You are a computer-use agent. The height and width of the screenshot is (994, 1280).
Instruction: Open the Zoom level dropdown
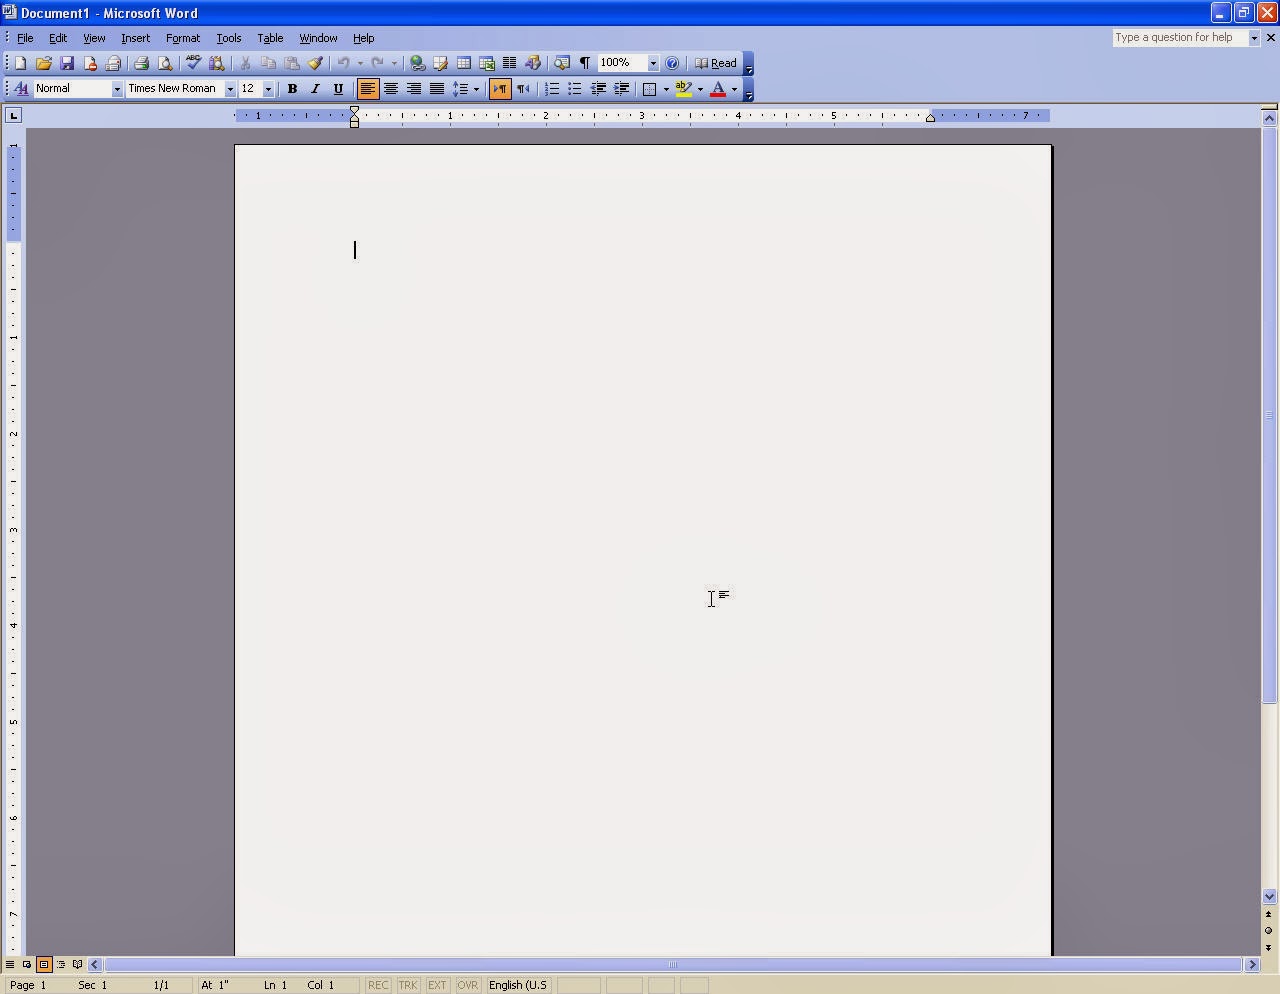tap(654, 63)
